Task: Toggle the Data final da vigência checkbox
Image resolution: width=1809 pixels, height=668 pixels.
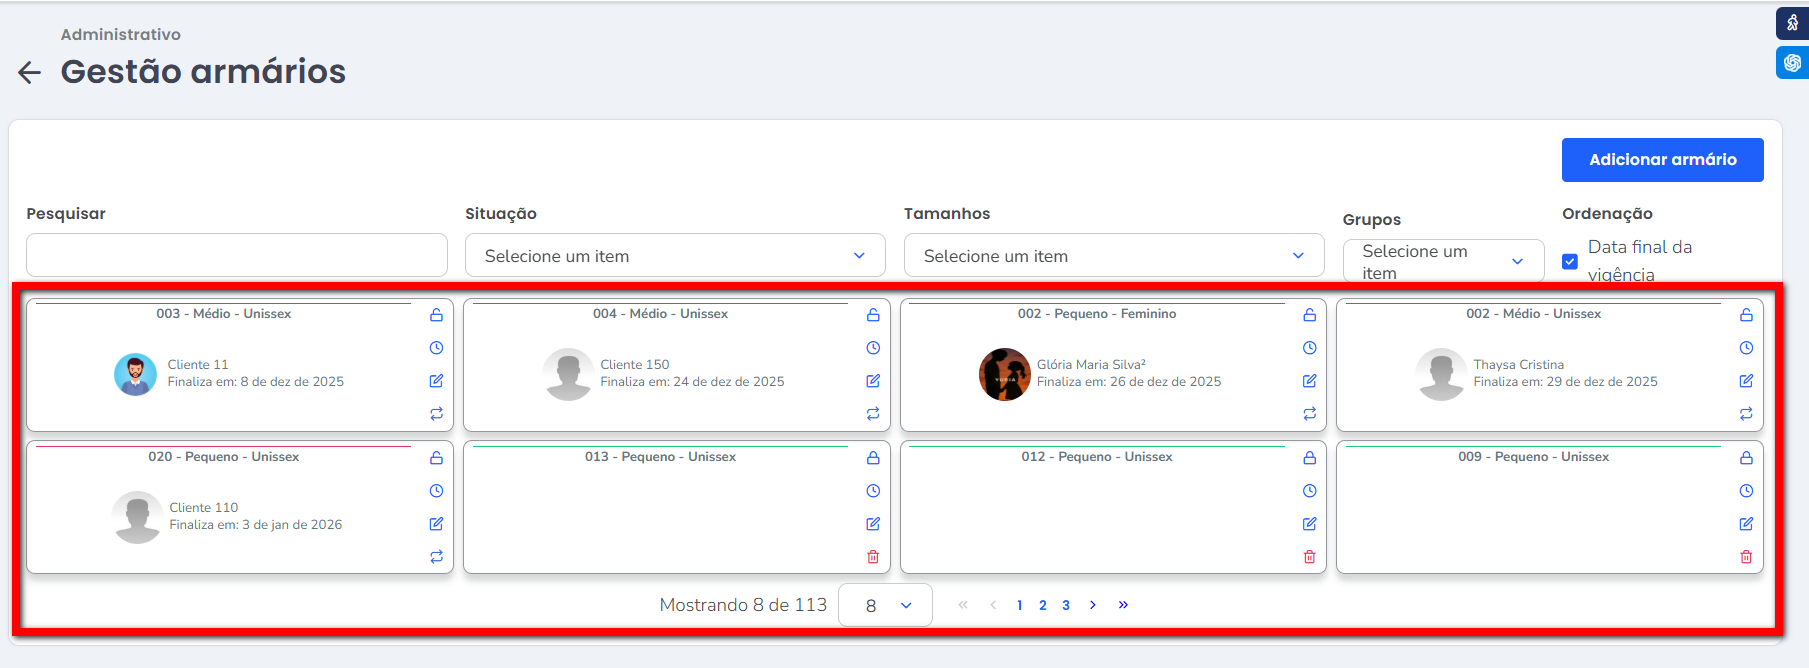Action: click(x=1570, y=261)
